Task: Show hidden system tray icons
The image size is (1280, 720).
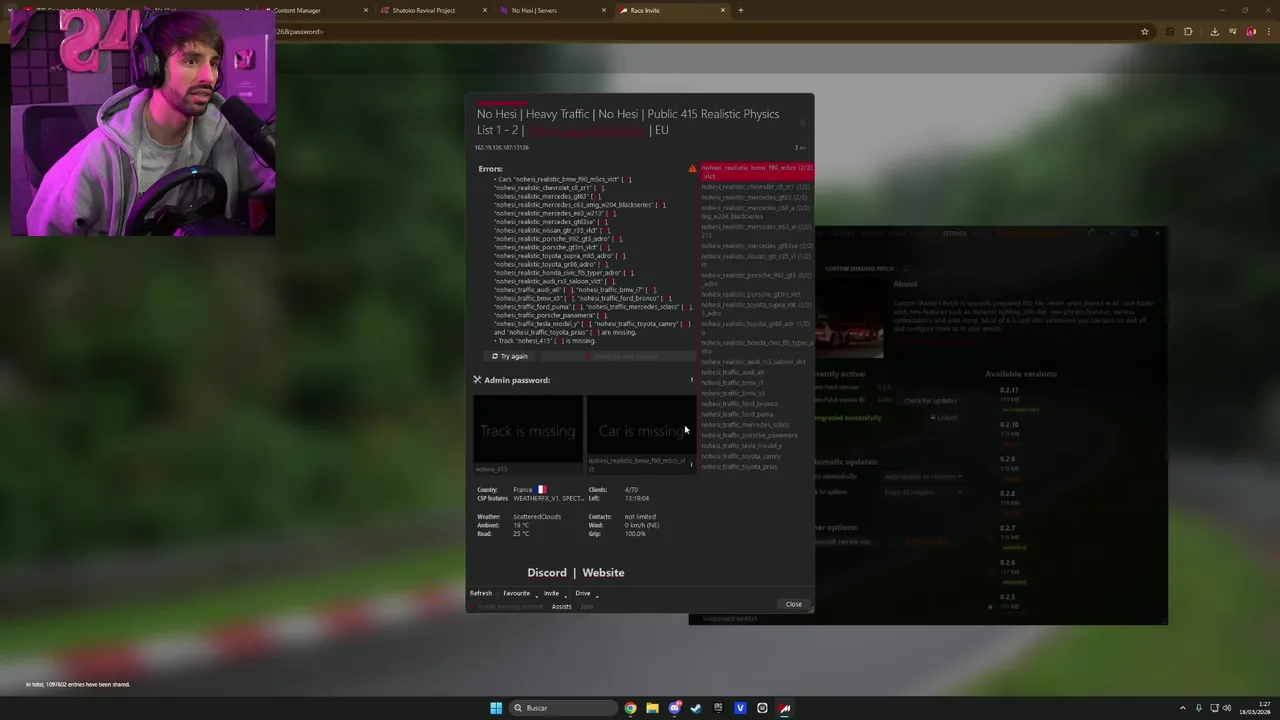Action: 1182,708
